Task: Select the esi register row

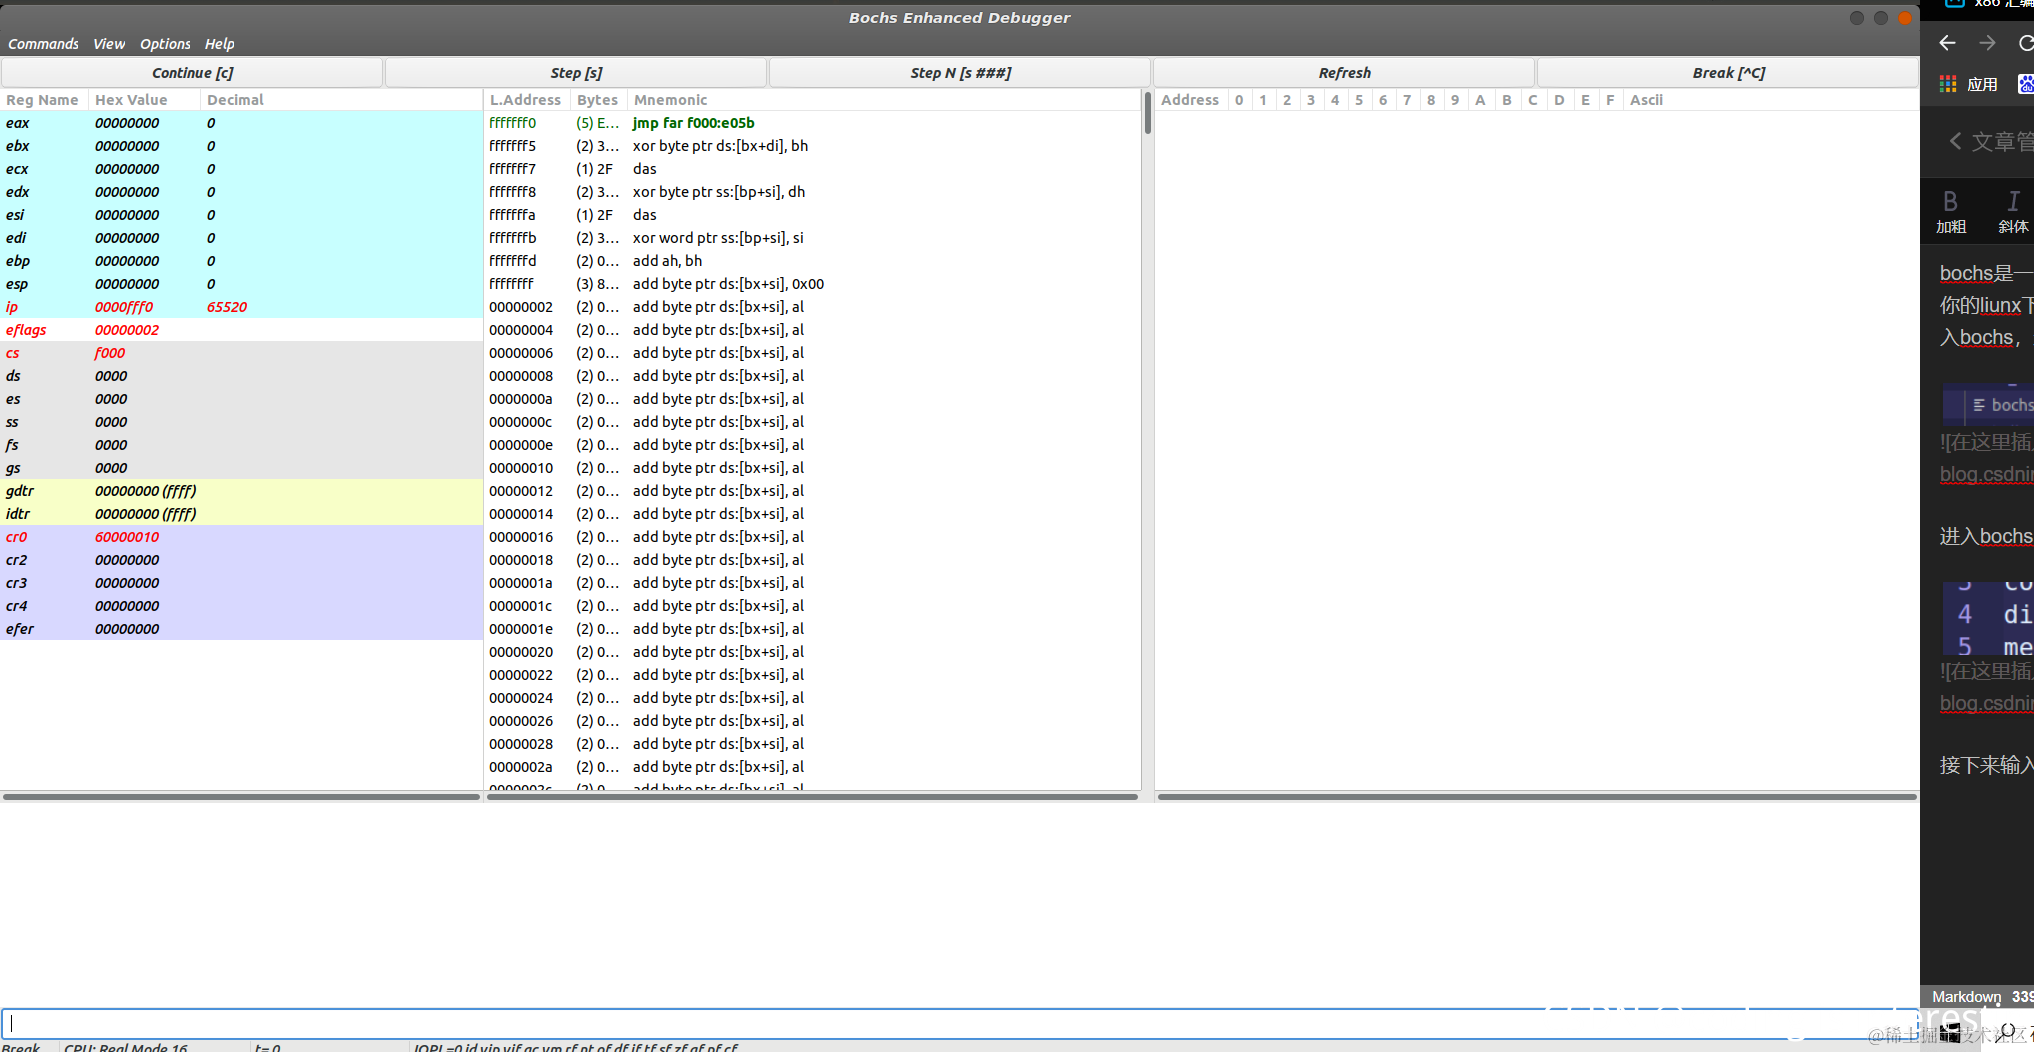Action: pos(241,215)
